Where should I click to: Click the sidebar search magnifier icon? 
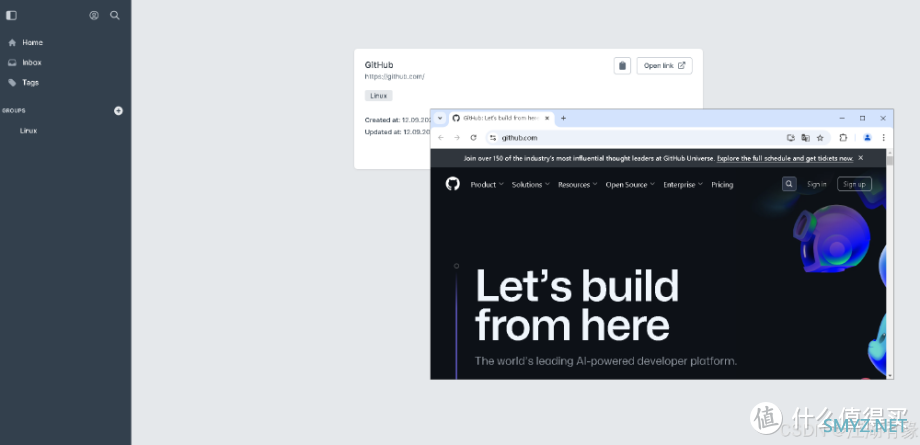[x=115, y=15]
